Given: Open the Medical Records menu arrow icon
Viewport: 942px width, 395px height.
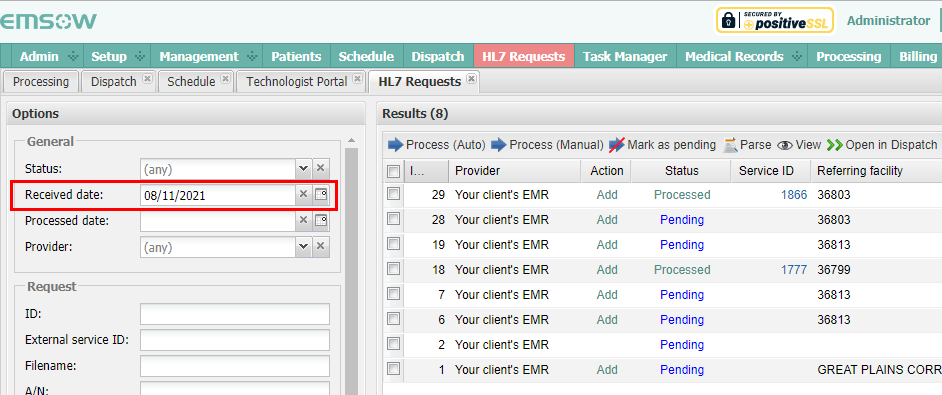Looking at the screenshot, I should click(x=797, y=57).
